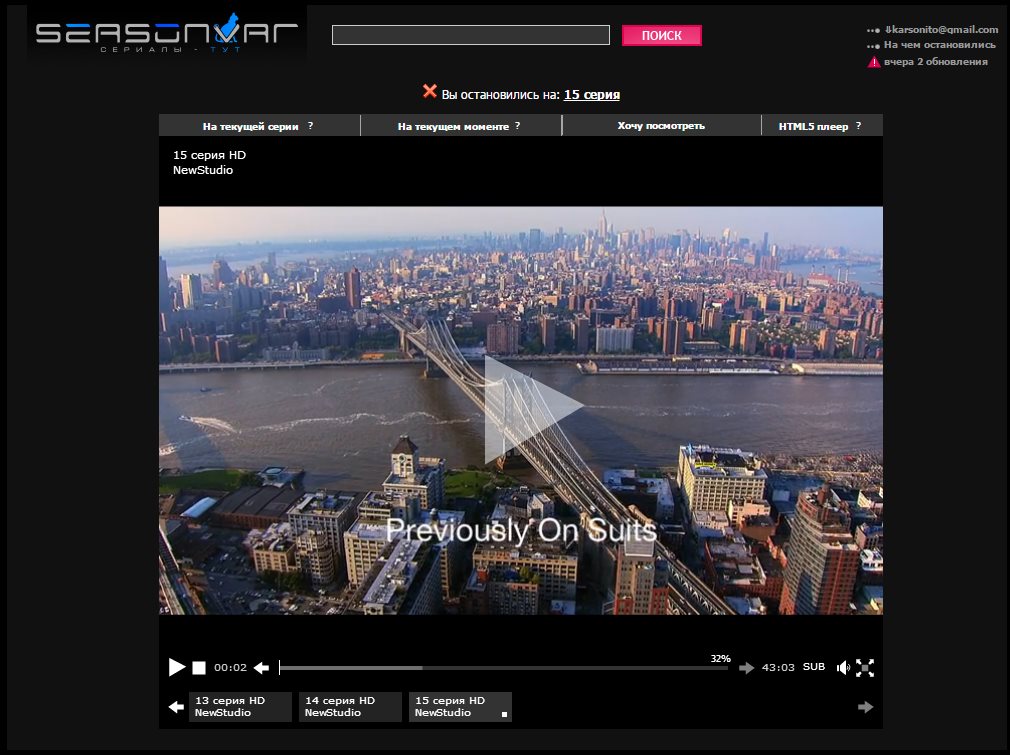Image resolution: width=1010 pixels, height=755 pixels.
Task: Click the 00:02 elapsed time display
Action: [231, 667]
